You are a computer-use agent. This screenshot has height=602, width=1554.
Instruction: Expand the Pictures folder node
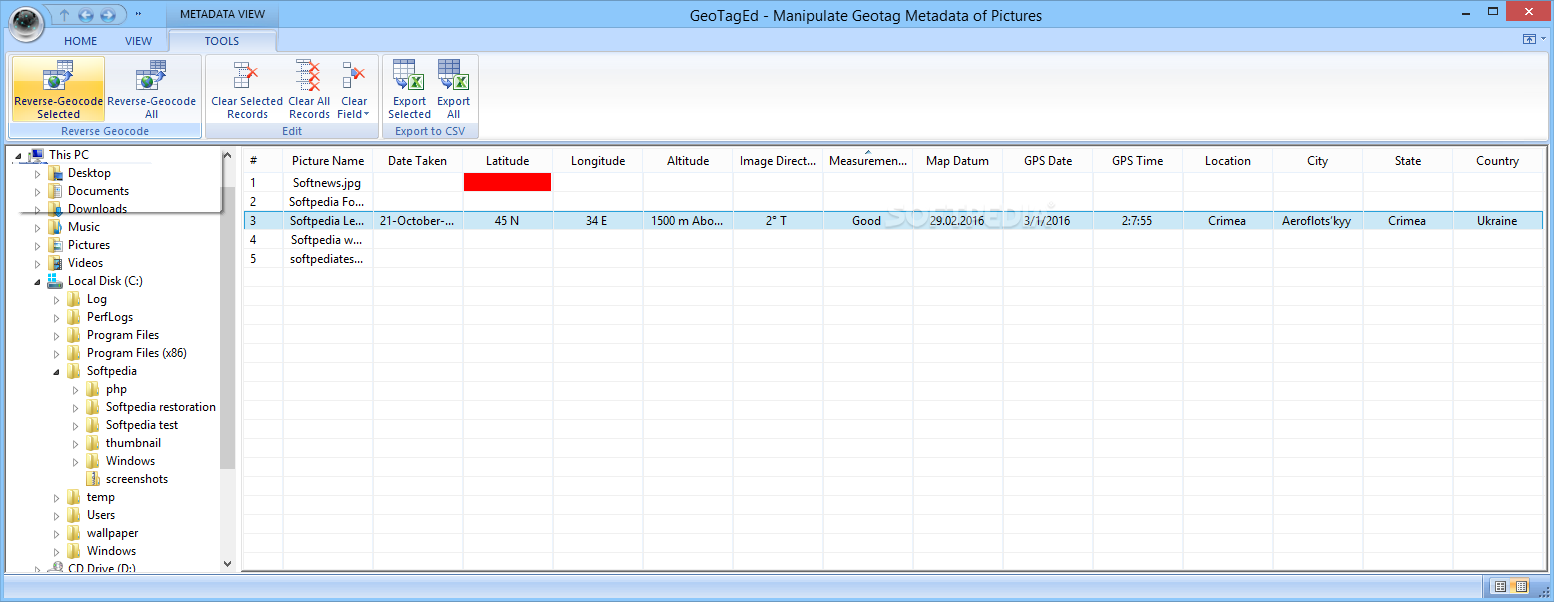[38, 245]
